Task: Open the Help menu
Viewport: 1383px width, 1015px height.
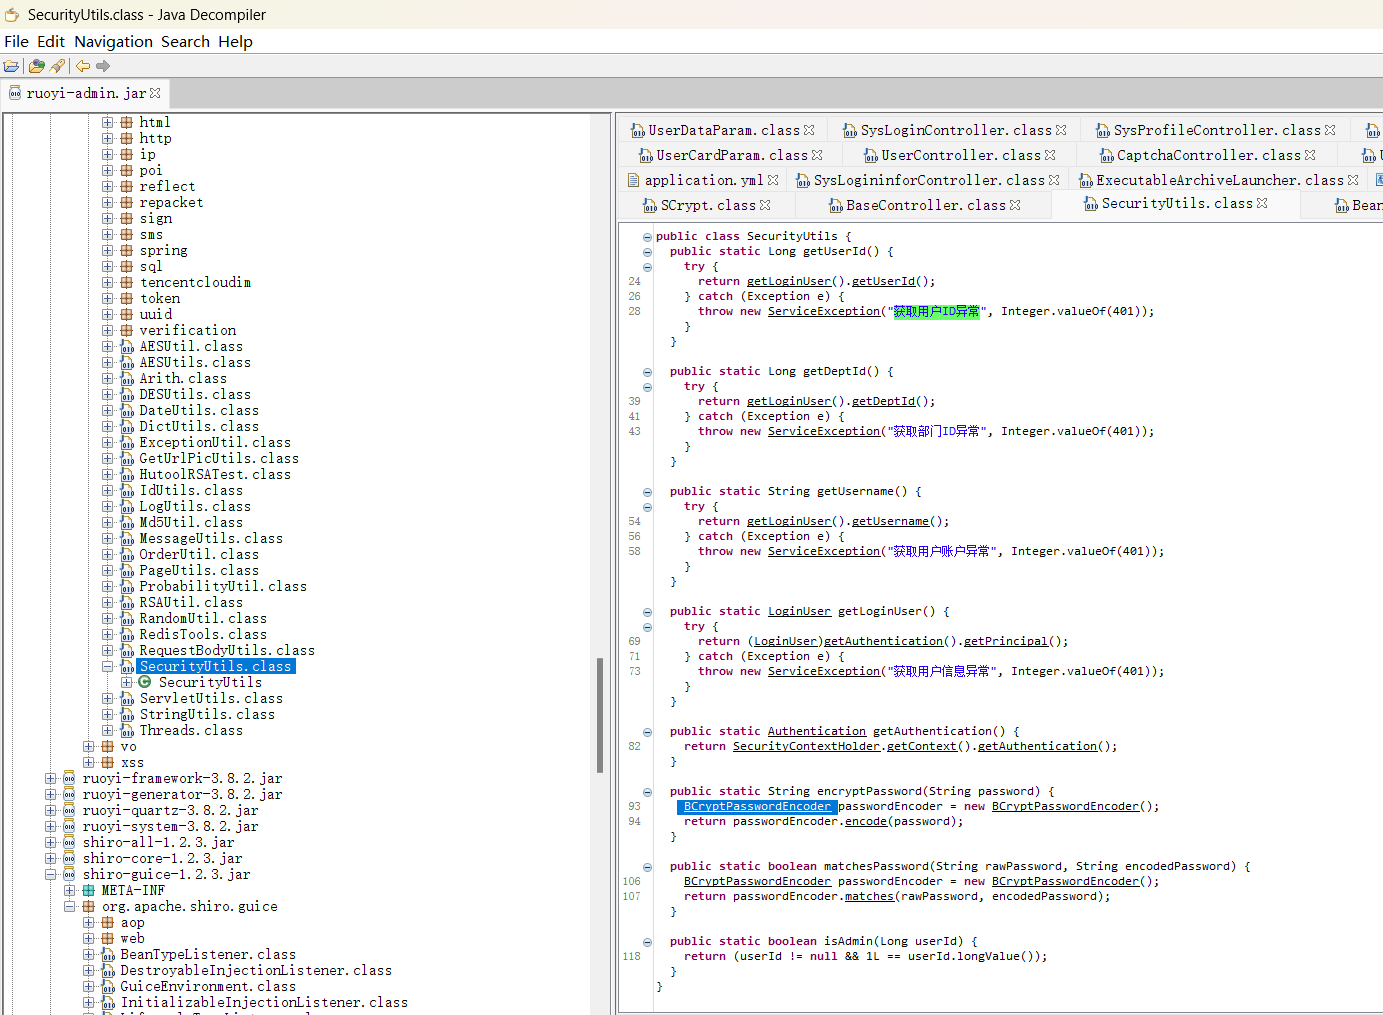Action: coord(235,42)
